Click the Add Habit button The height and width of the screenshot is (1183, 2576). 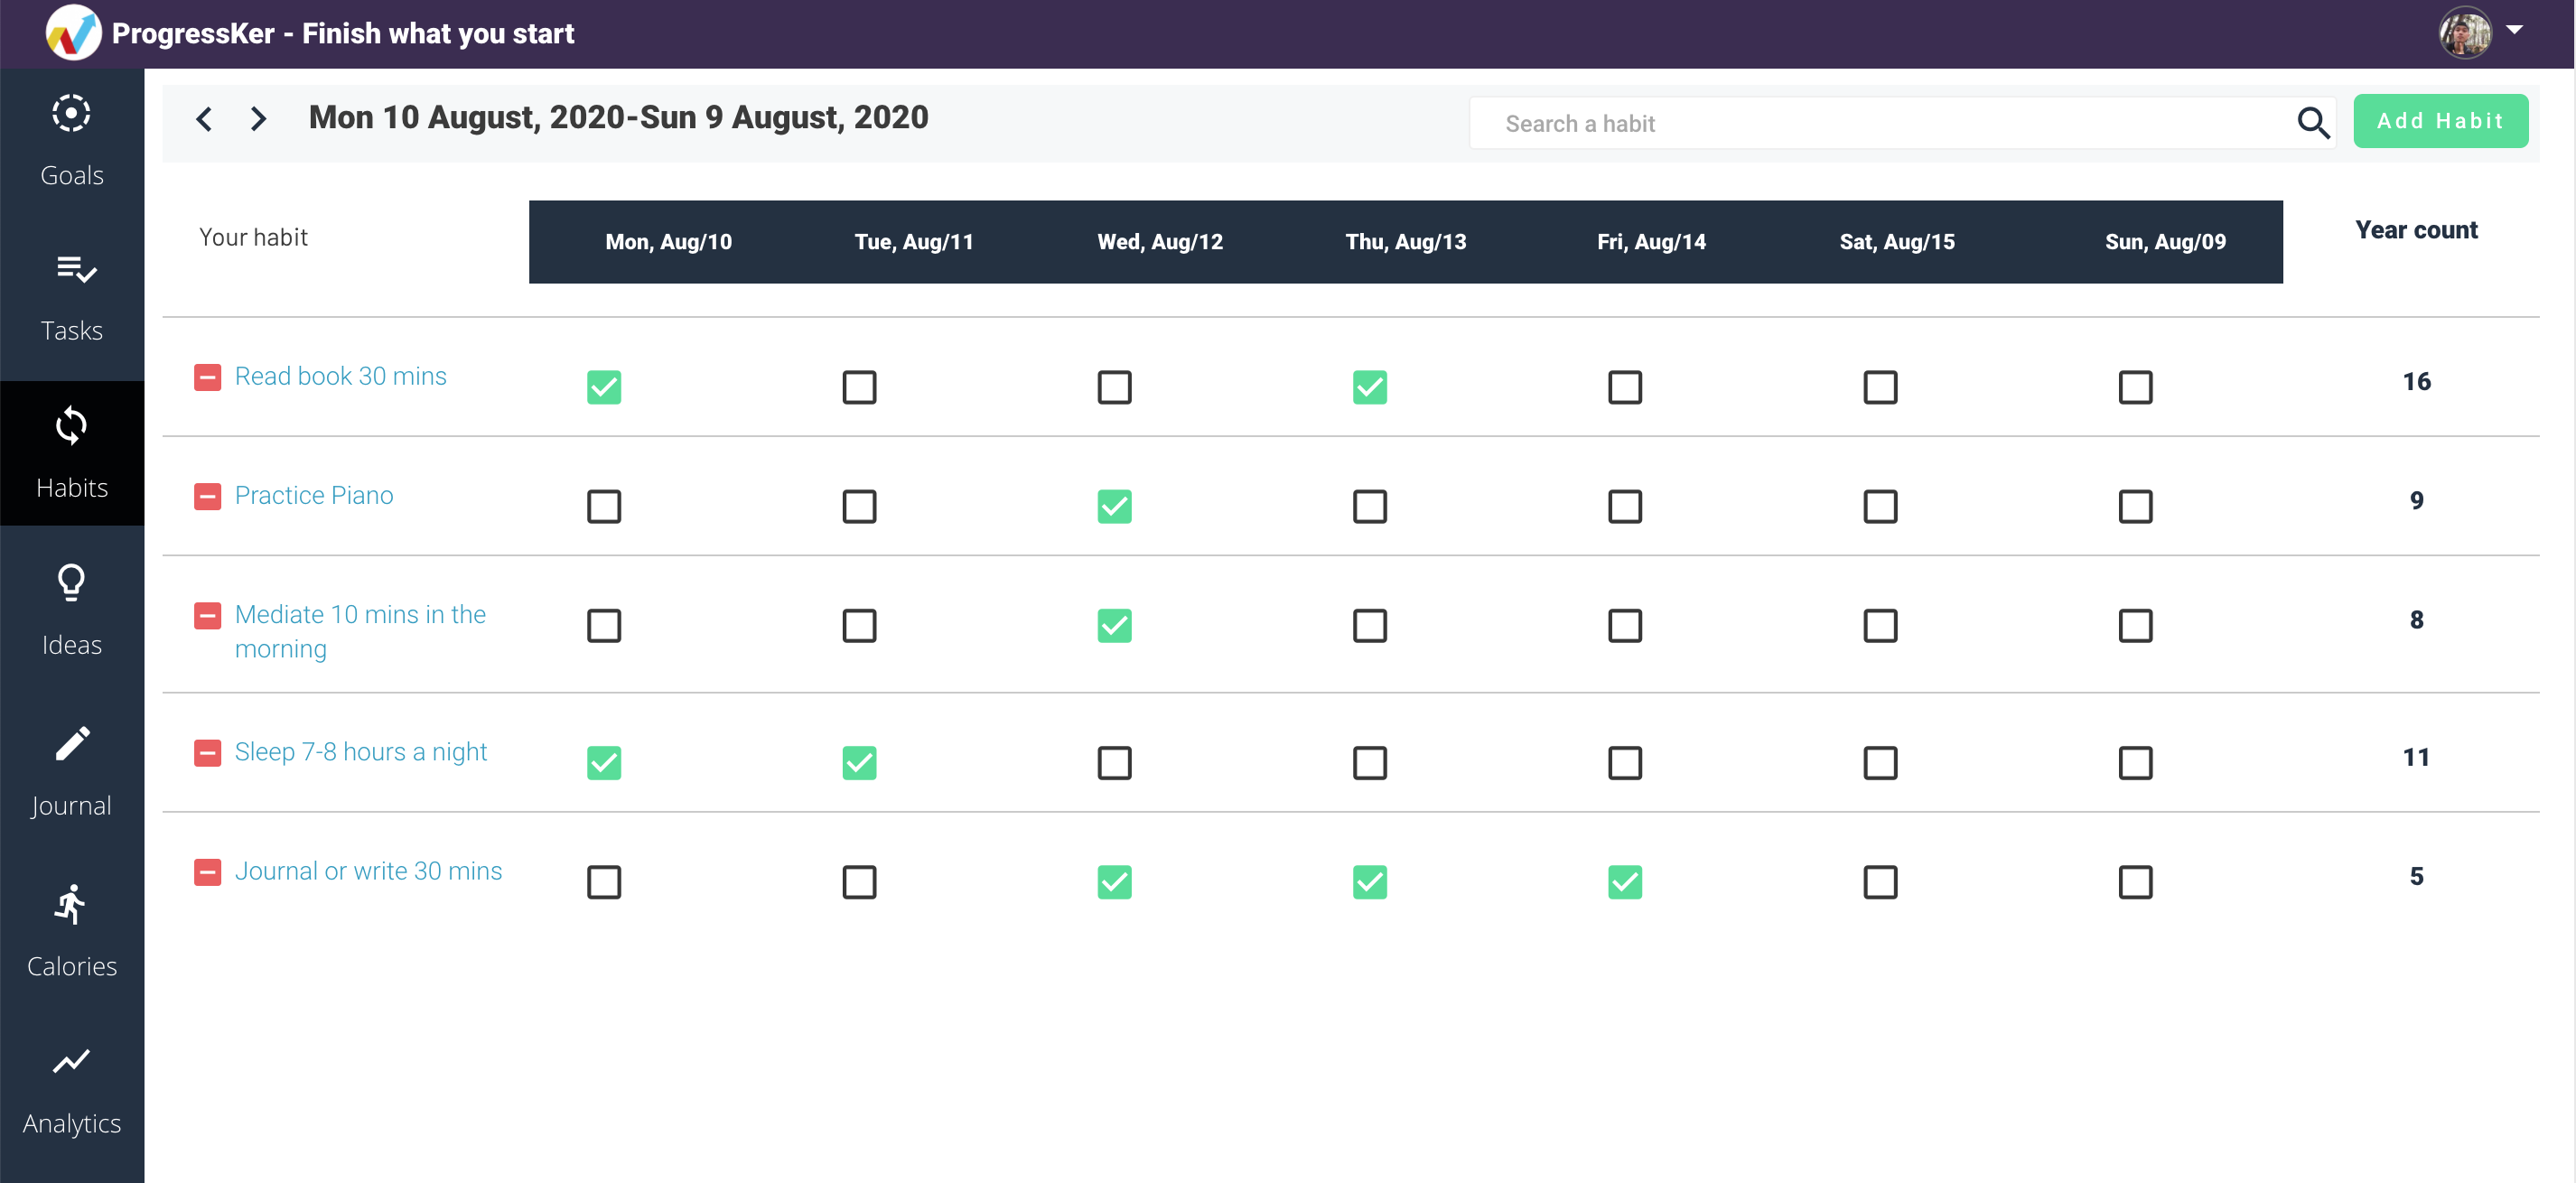[x=2440, y=121]
